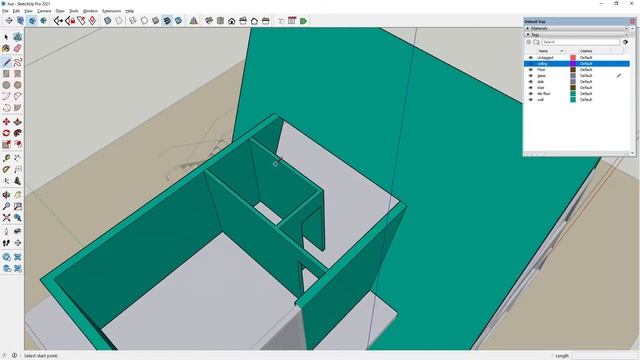
Task: Open Dashes Default for floor tag
Action: (586, 70)
